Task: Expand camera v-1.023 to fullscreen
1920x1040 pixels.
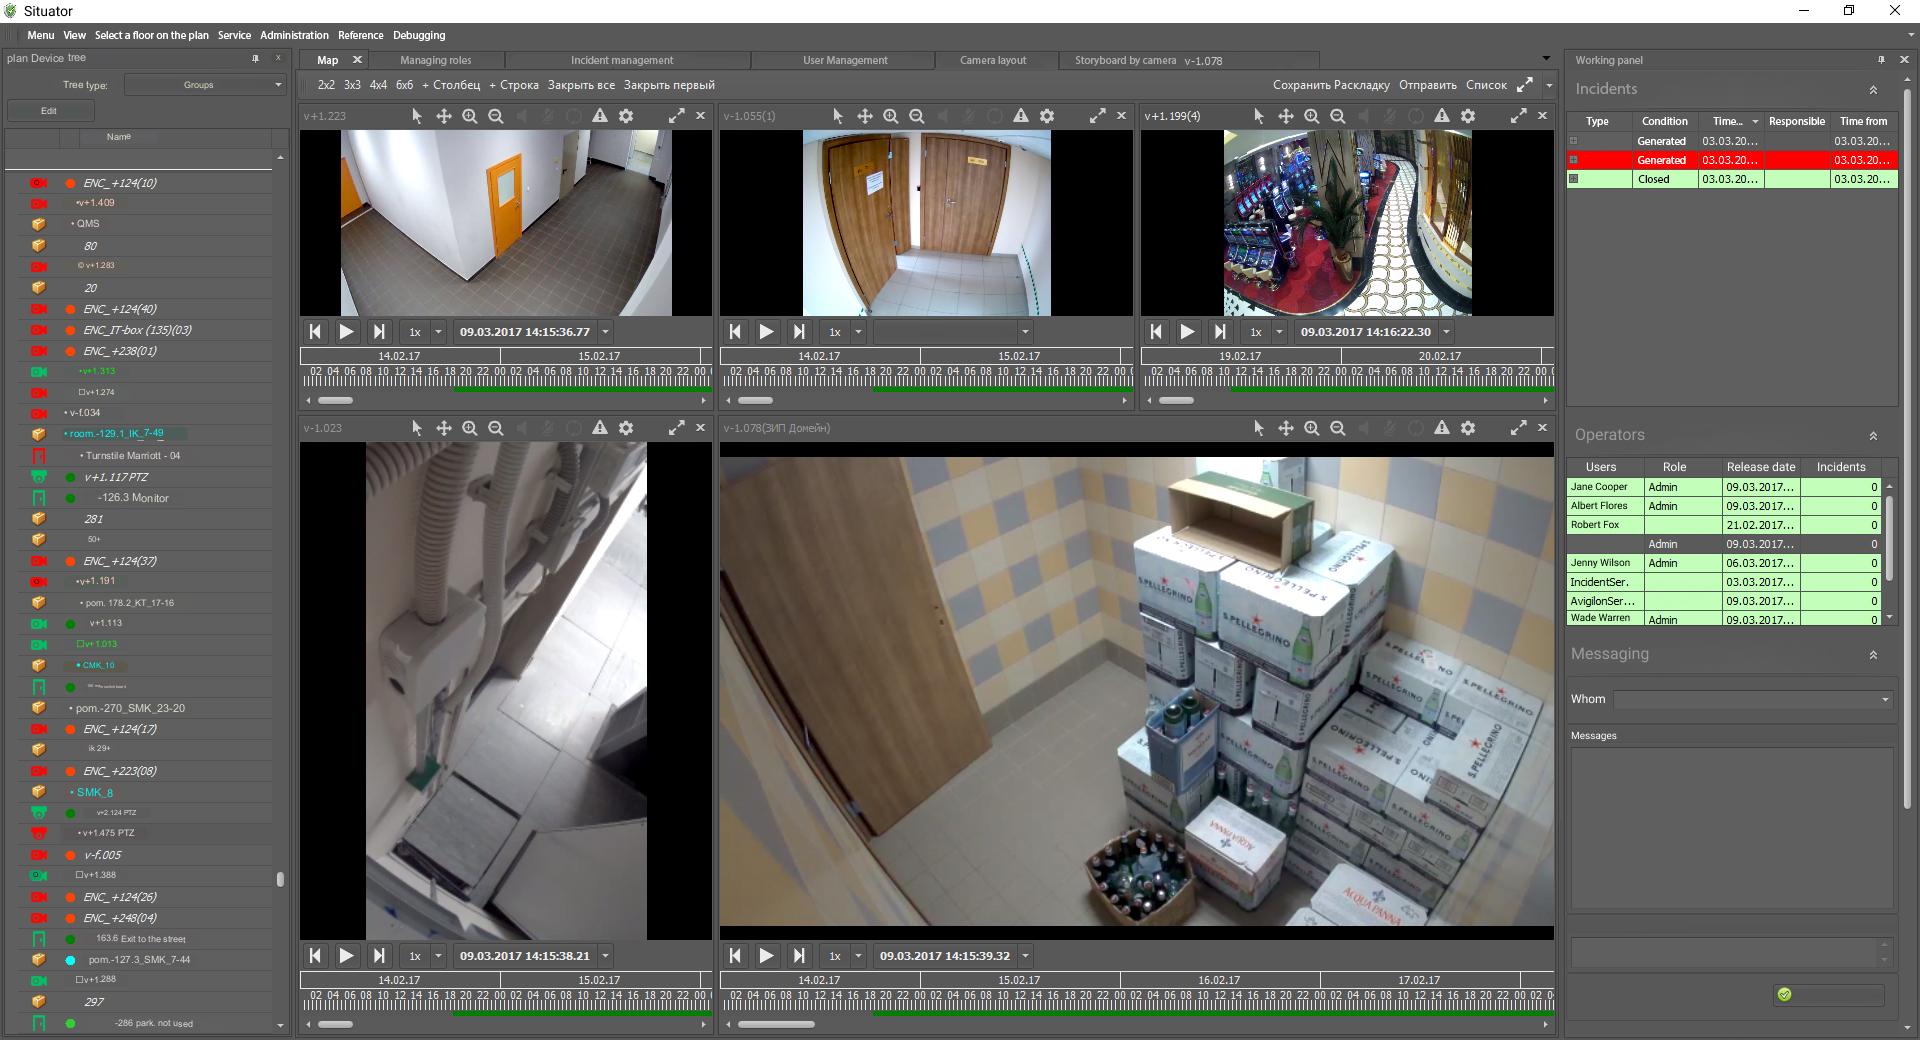Action: [677, 428]
